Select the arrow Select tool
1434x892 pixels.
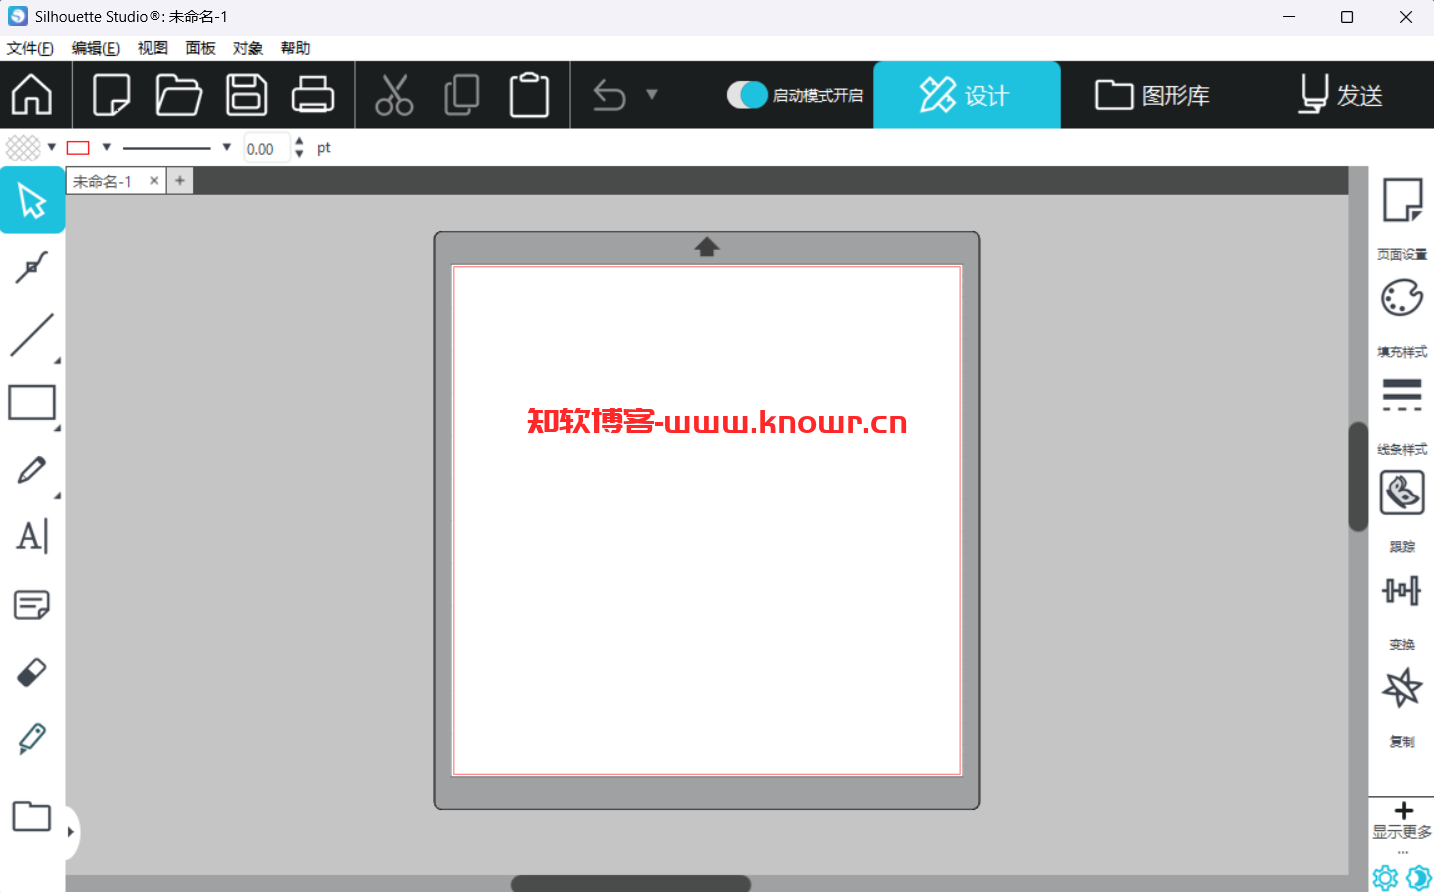(32, 200)
